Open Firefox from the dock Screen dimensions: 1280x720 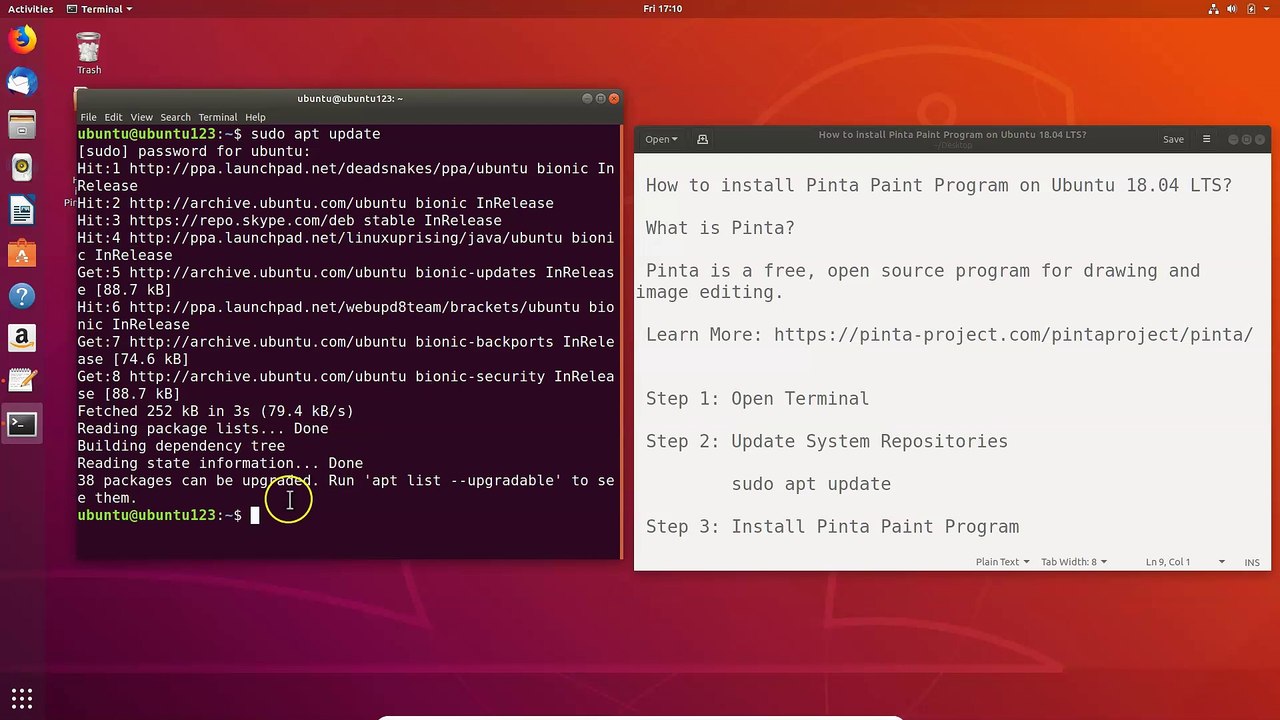[x=22, y=39]
